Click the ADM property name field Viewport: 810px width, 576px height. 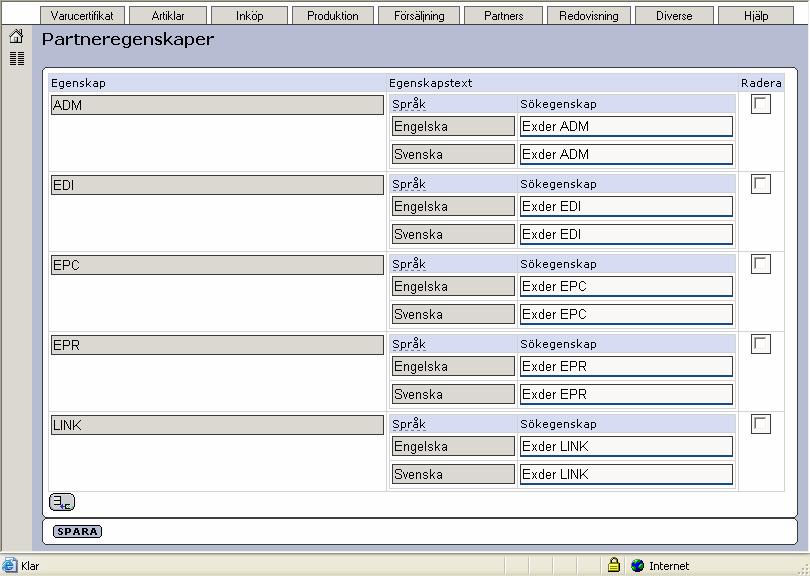tap(217, 105)
